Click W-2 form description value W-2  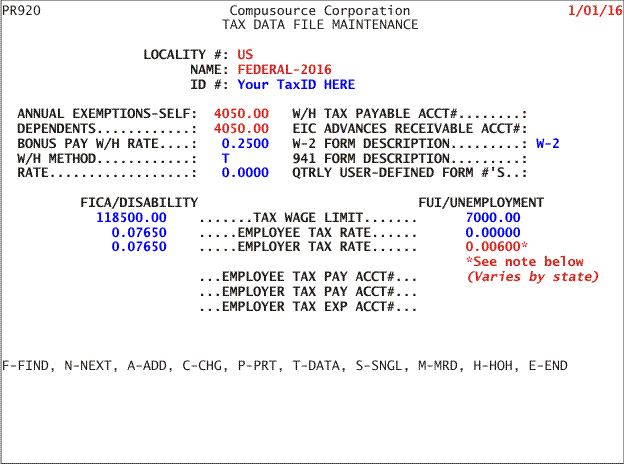point(548,143)
